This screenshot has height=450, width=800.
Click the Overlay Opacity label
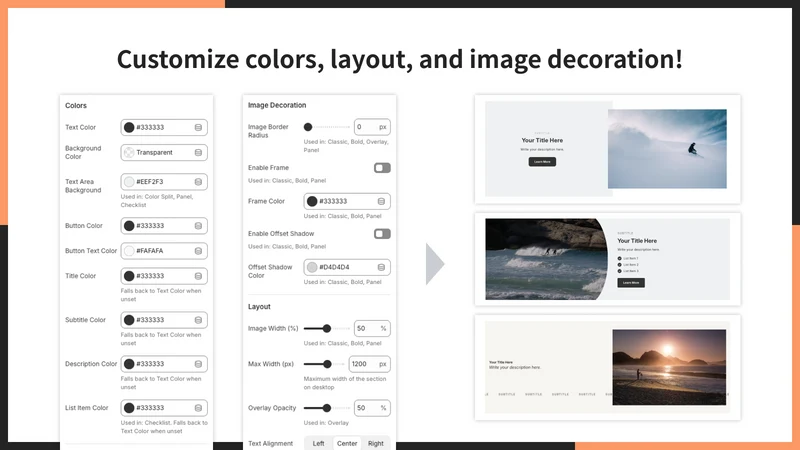click(272, 408)
